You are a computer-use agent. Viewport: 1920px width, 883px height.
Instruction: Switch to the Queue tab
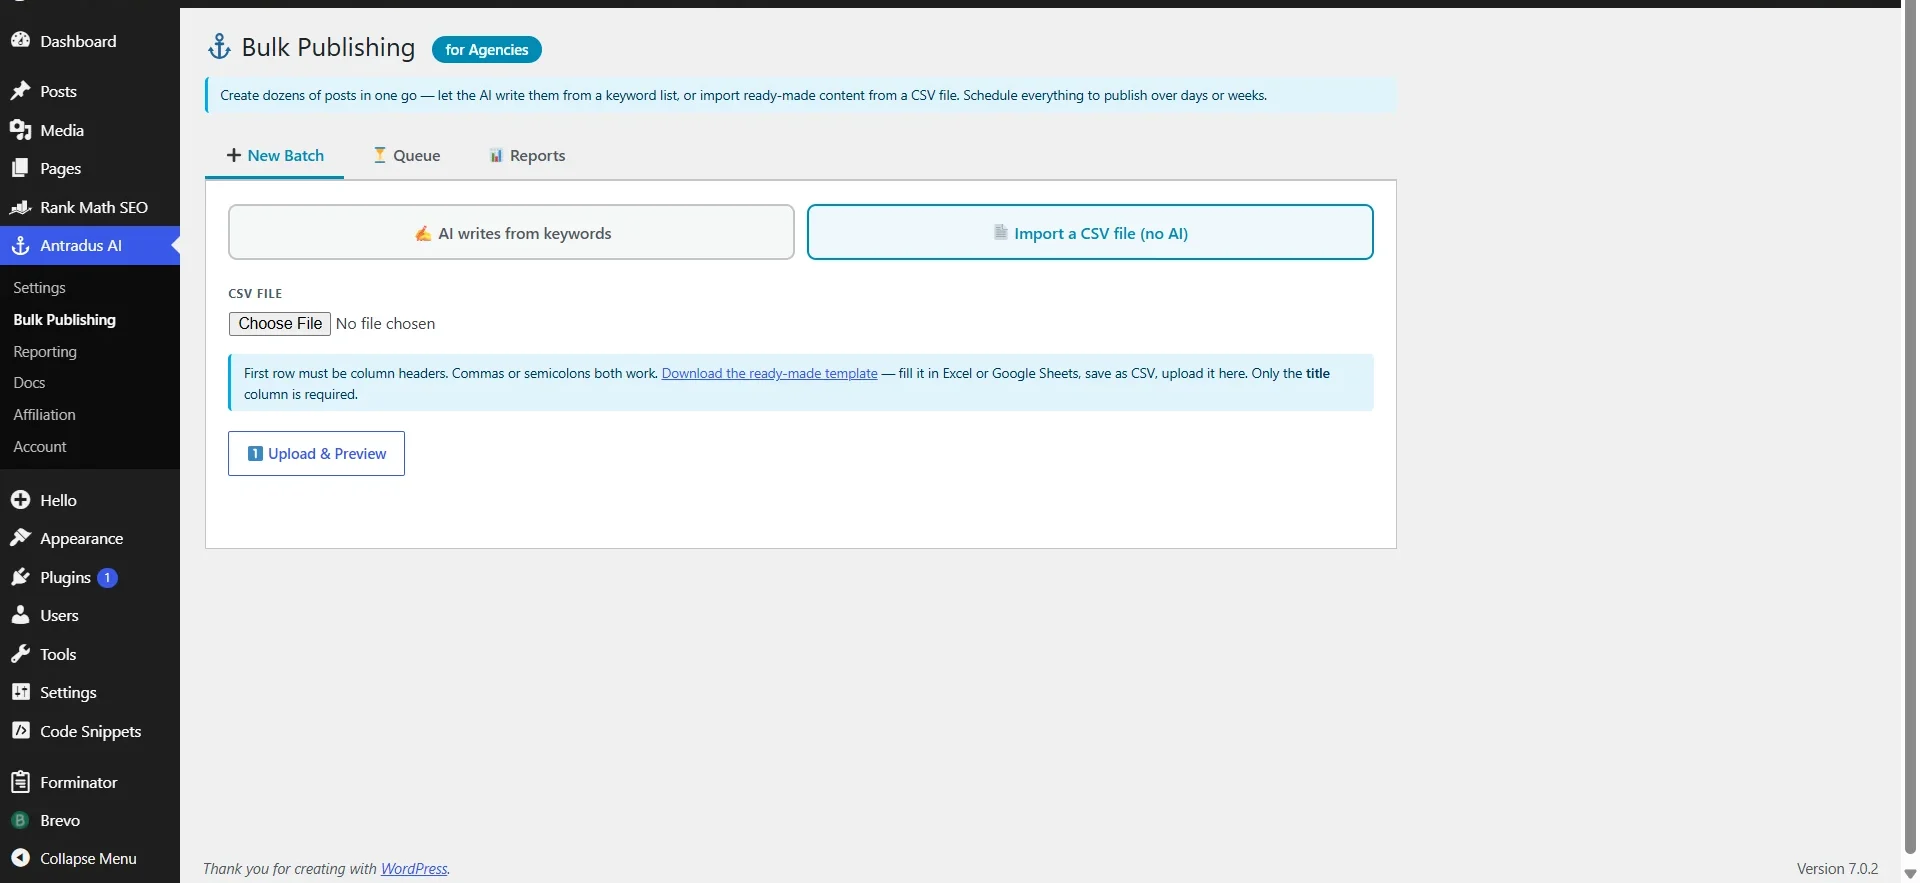click(x=407, y=156)
